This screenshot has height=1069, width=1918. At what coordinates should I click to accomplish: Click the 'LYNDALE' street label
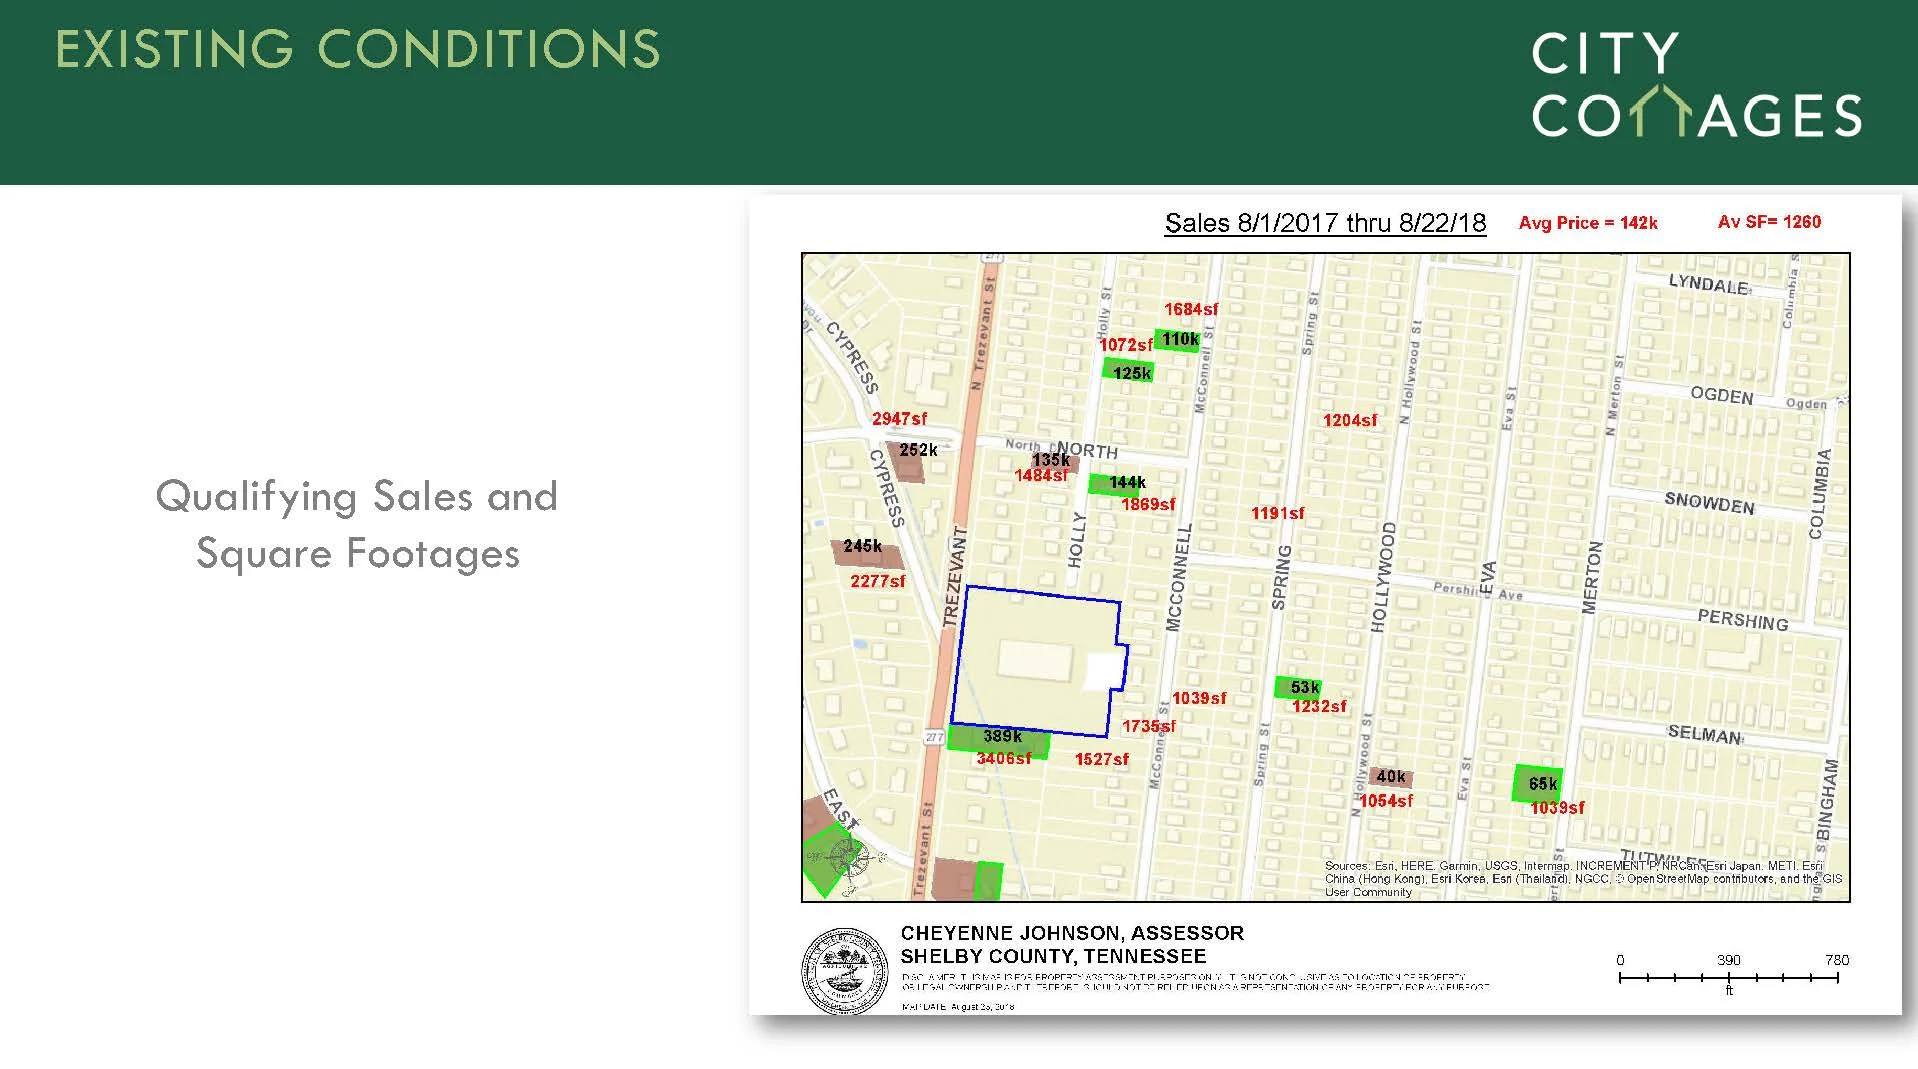[x=1708, y=285]
